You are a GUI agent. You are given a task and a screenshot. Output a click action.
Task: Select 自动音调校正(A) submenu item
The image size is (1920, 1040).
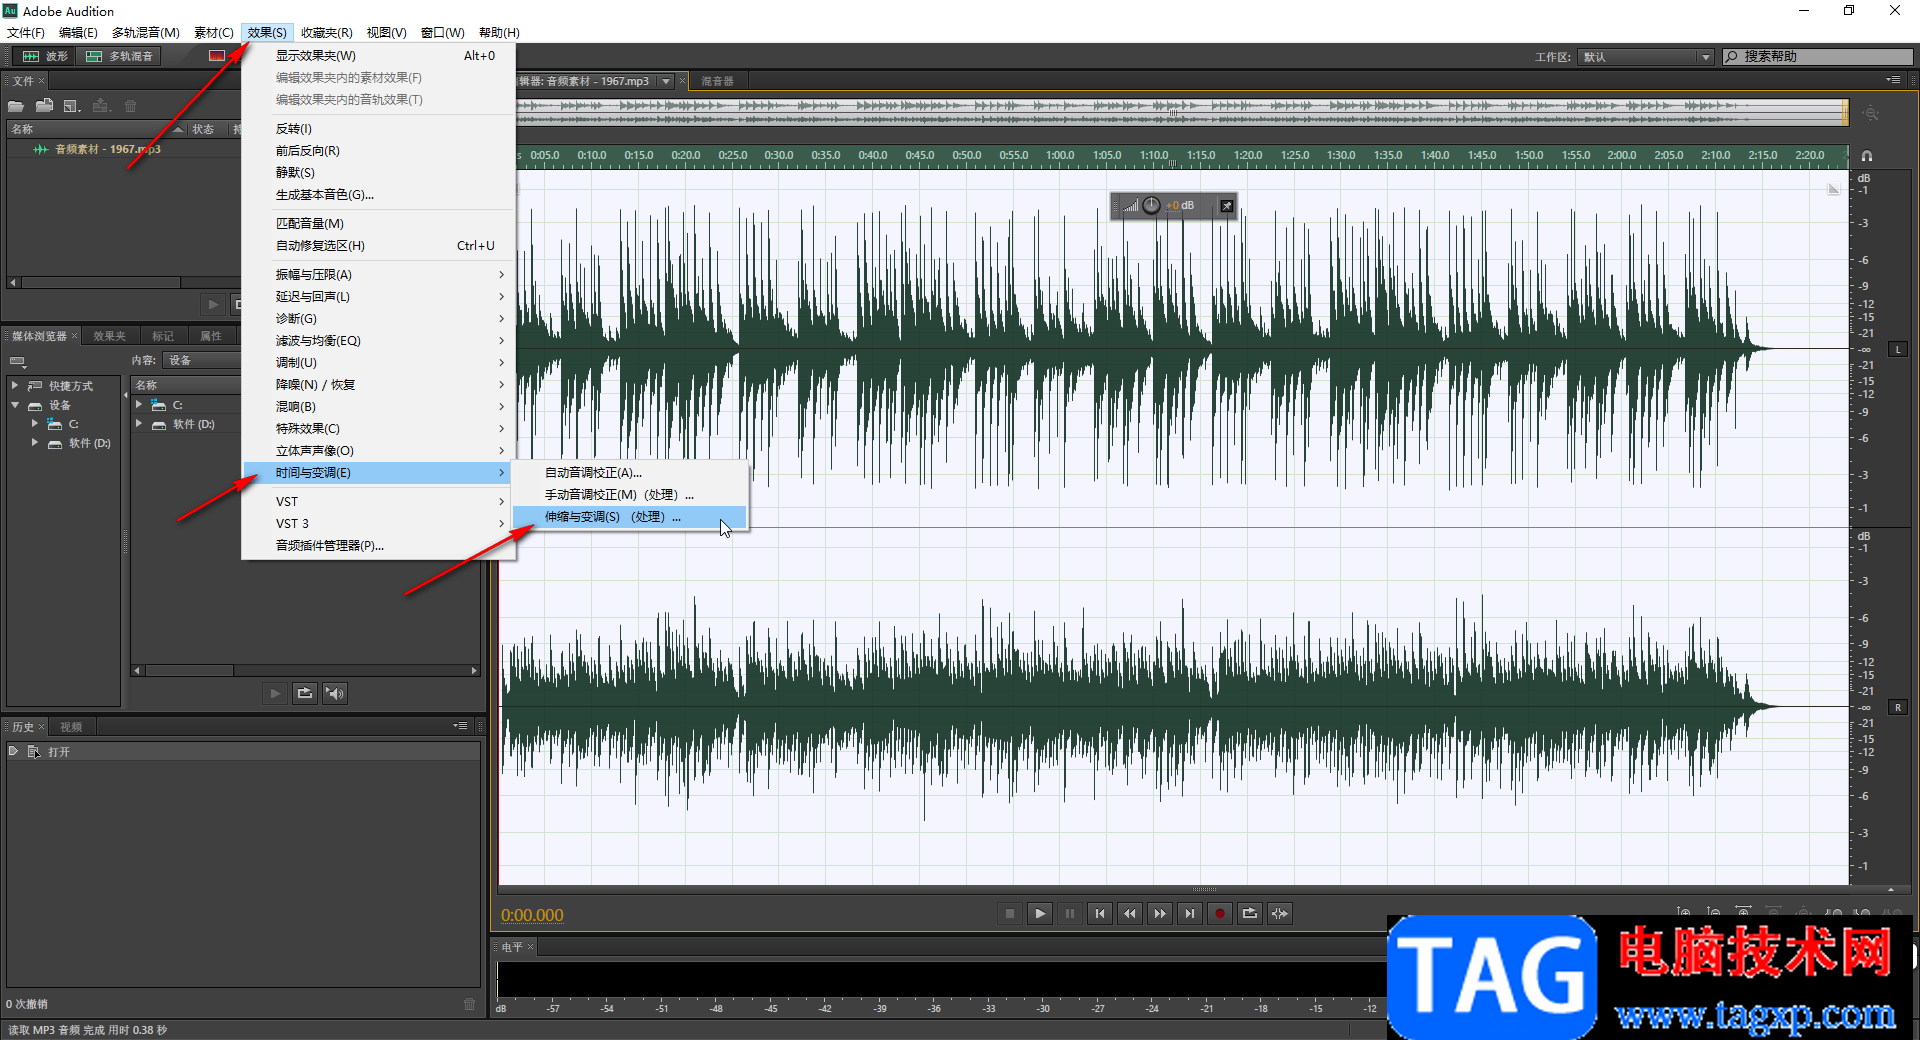point(629,473)
